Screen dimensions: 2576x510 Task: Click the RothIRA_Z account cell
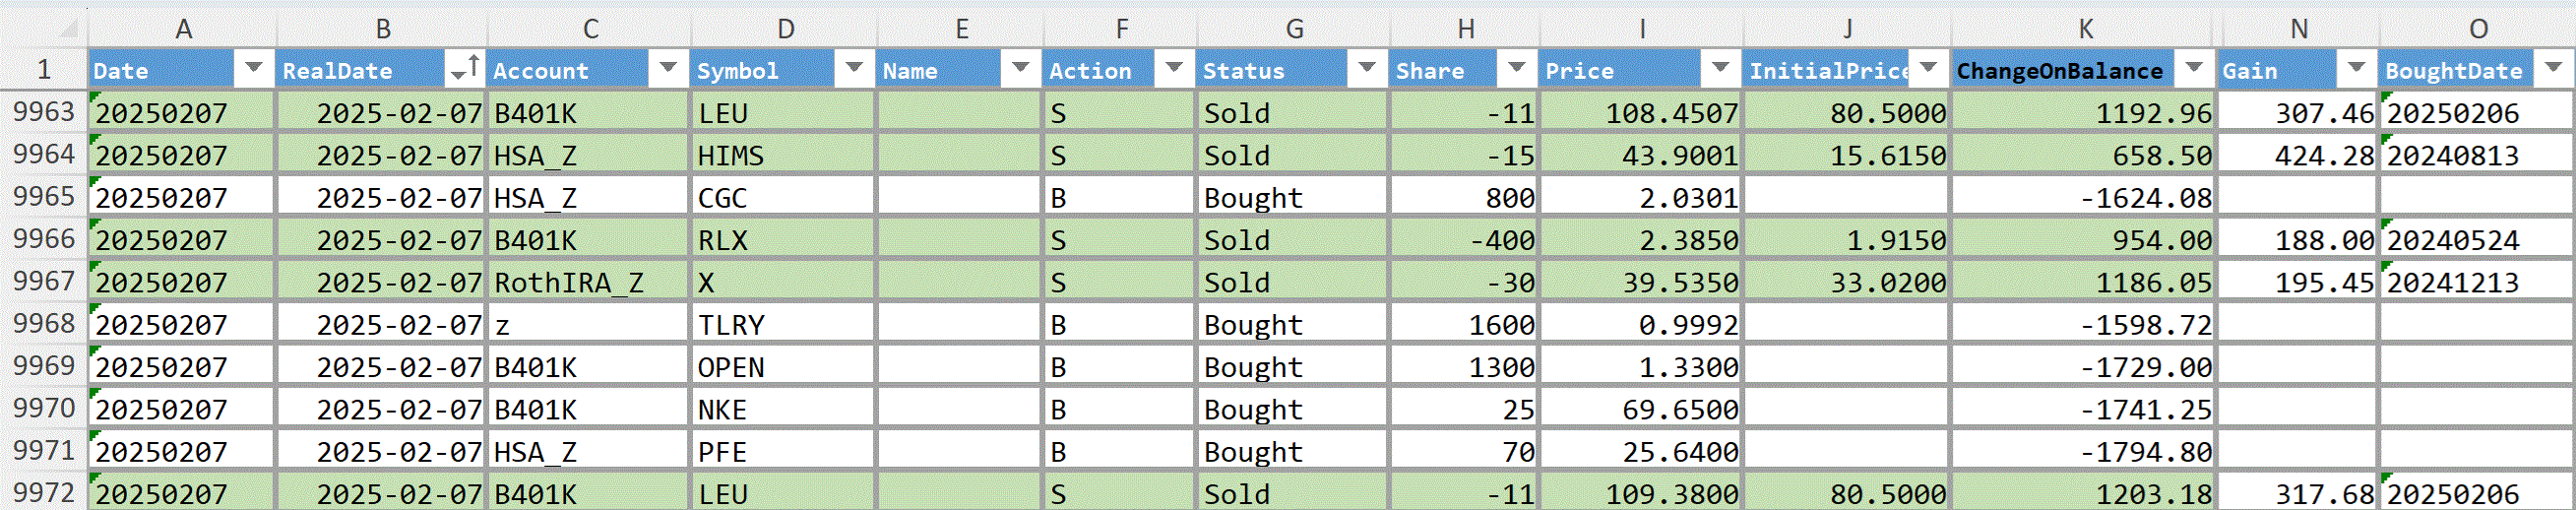(x=588, y=282)
